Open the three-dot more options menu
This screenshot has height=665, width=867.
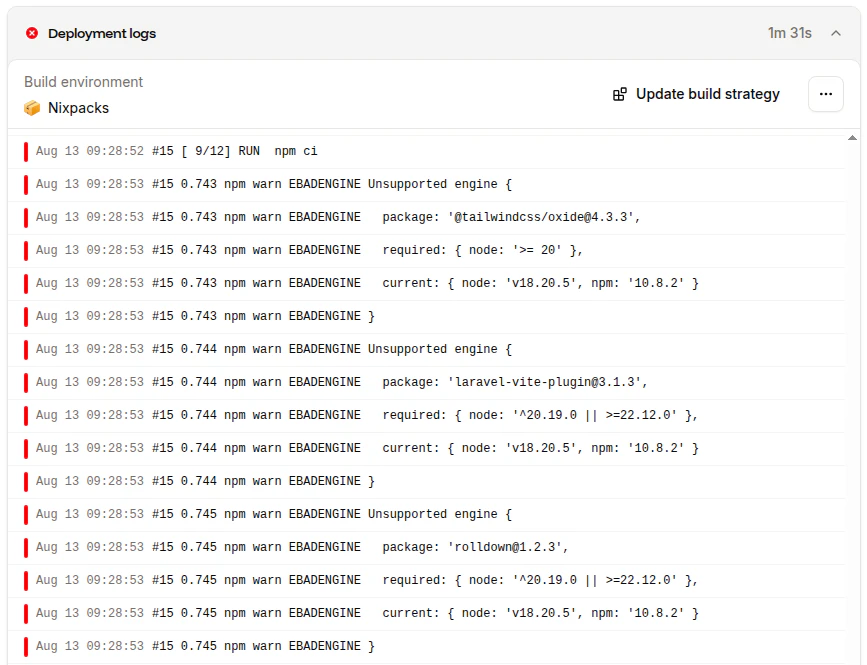click(x=826, y=94)
